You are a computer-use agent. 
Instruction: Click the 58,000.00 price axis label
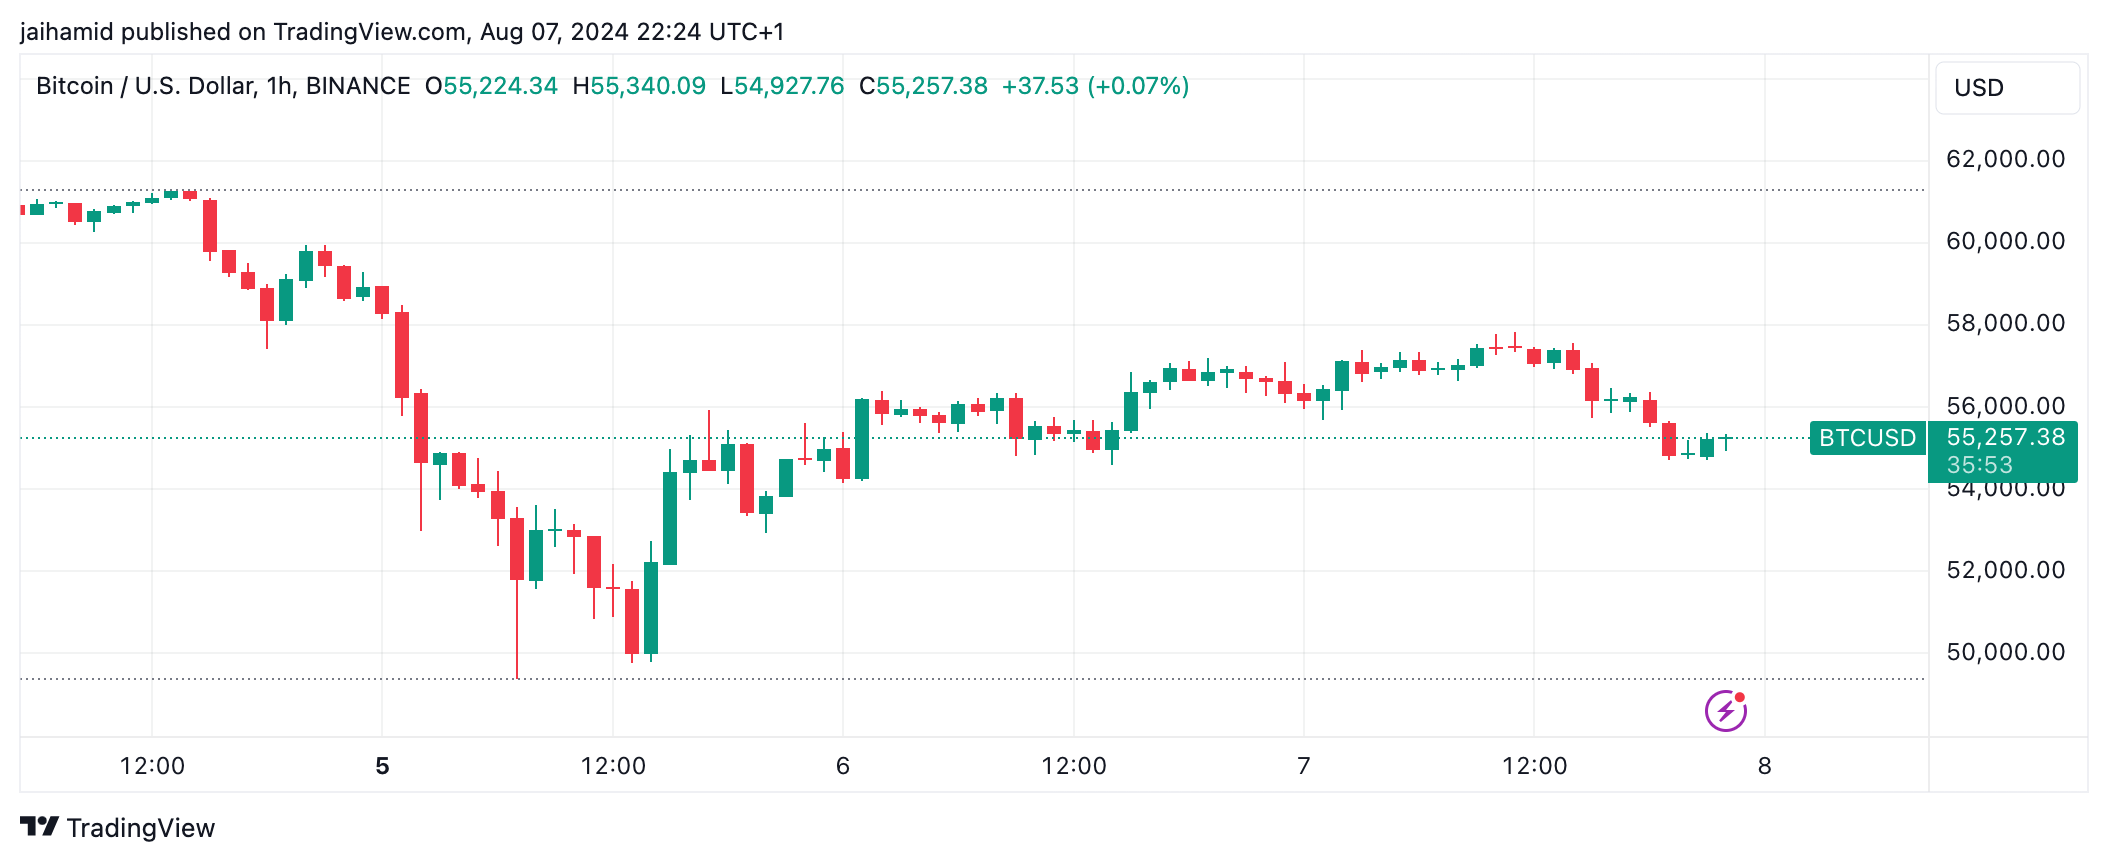pyautogui.click(x=2005, y=323)
